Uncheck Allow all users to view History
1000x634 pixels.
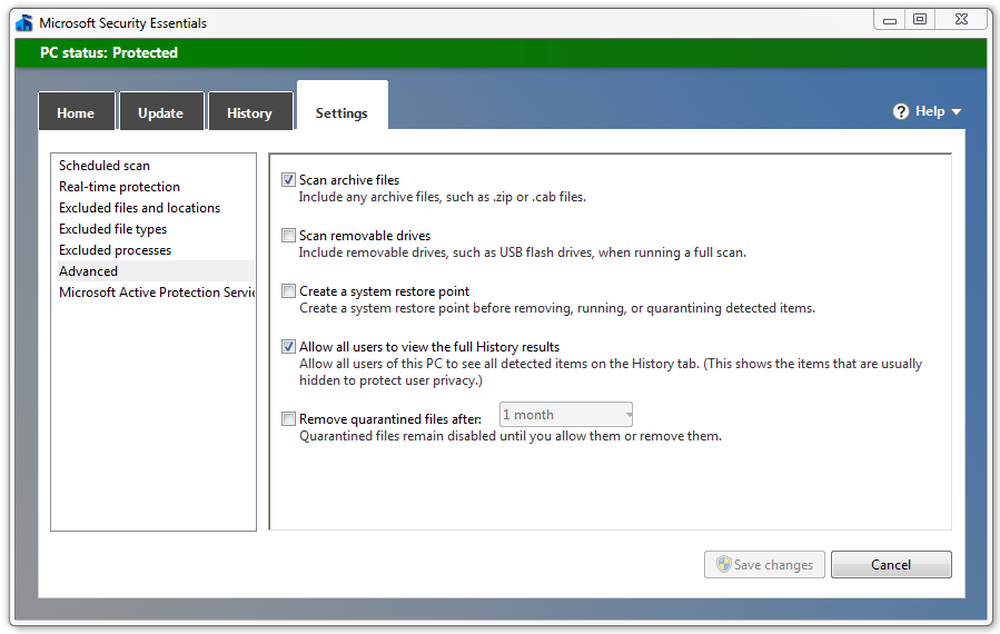[288, 346]
